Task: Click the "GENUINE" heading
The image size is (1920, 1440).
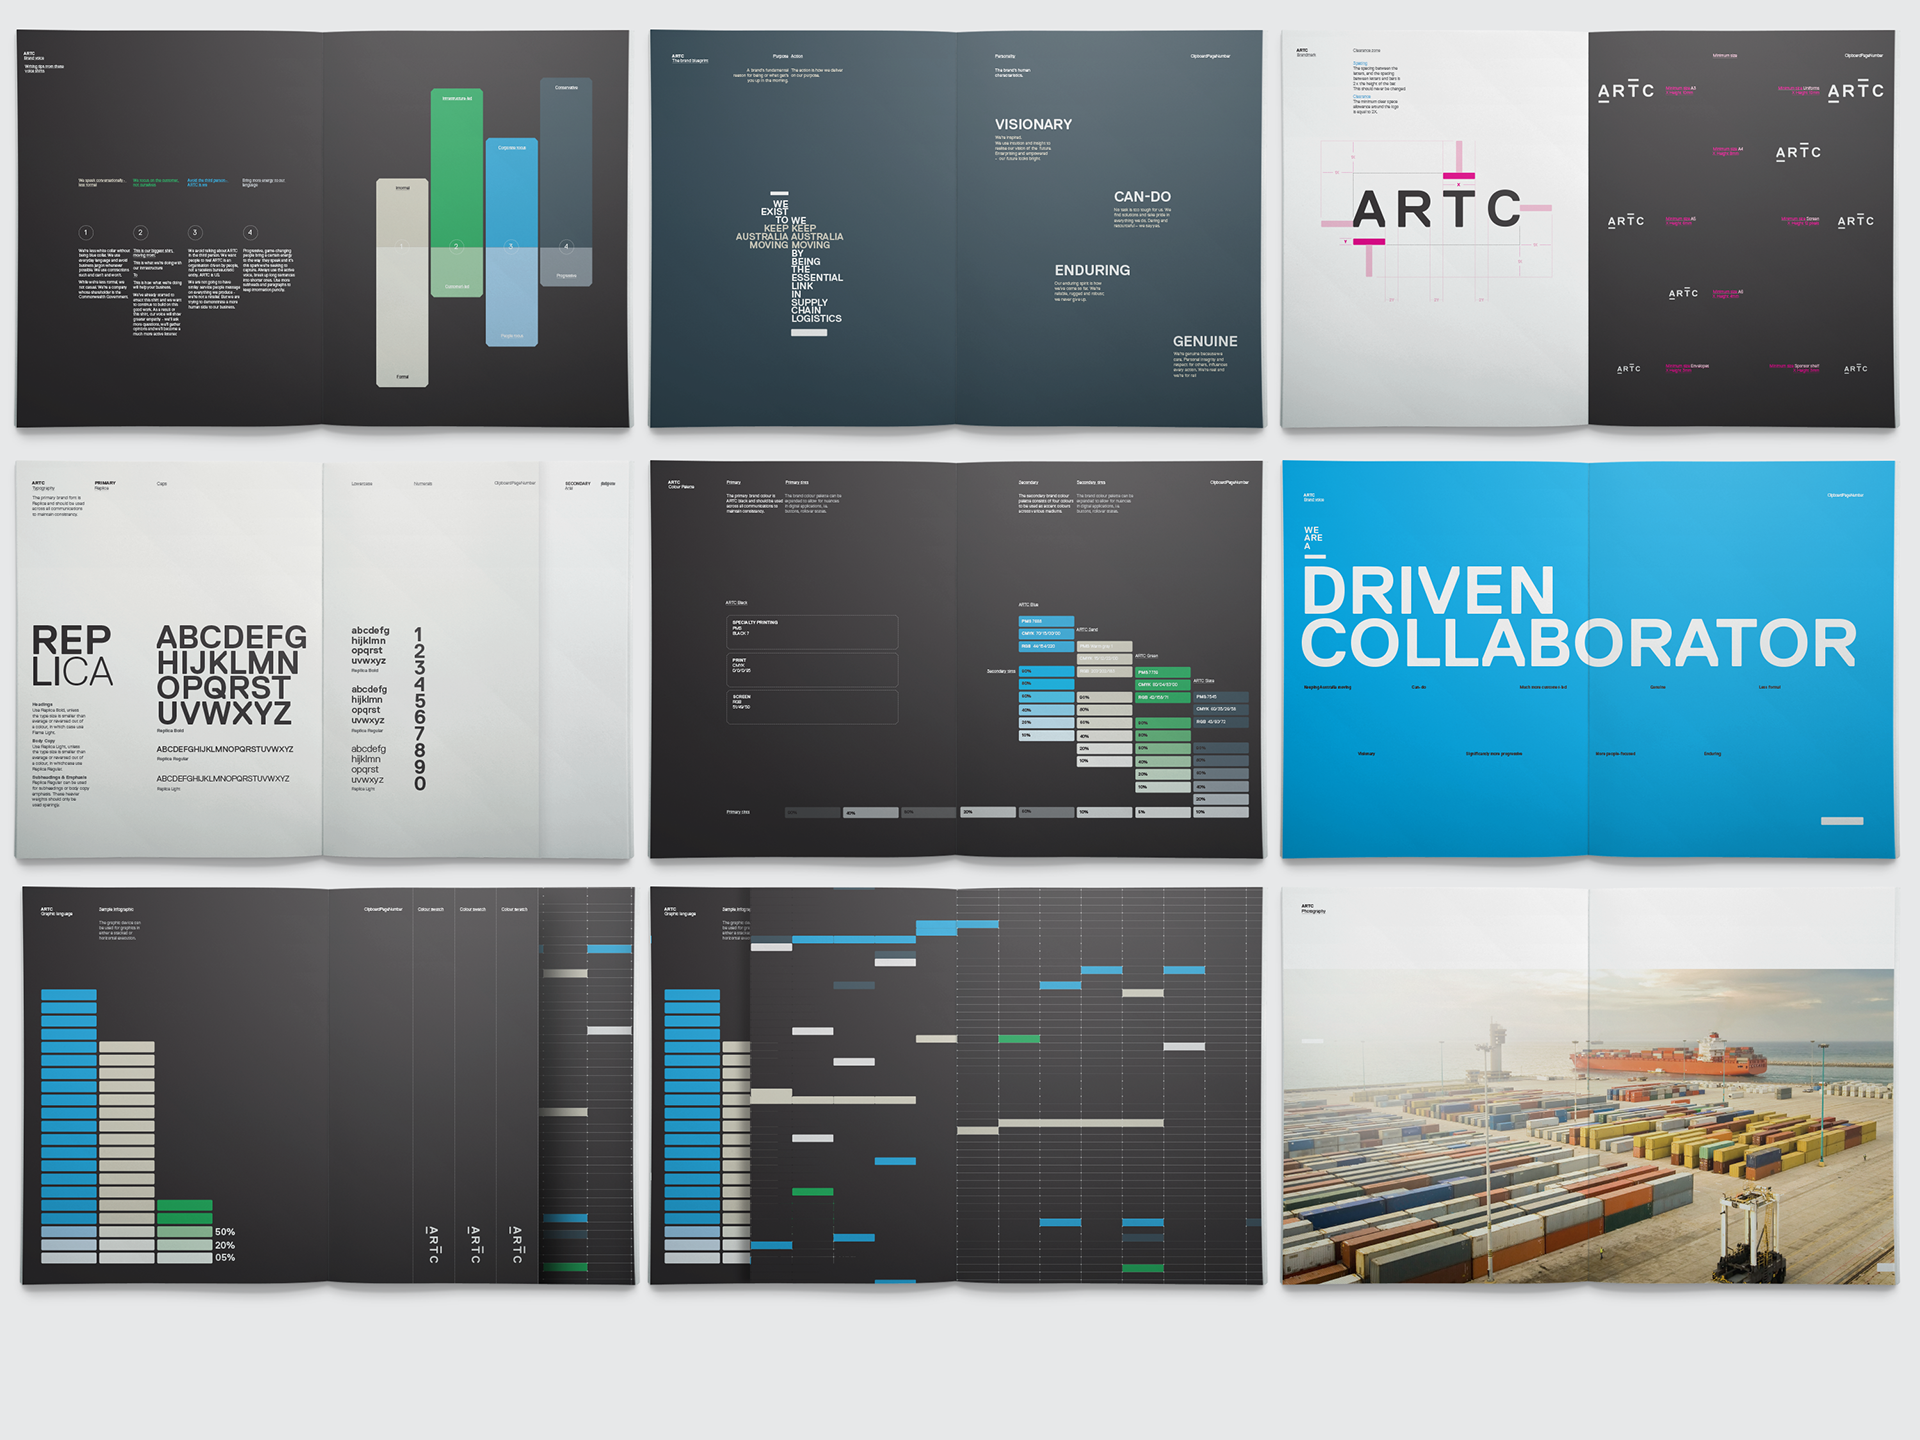Action: point(1205,341)
